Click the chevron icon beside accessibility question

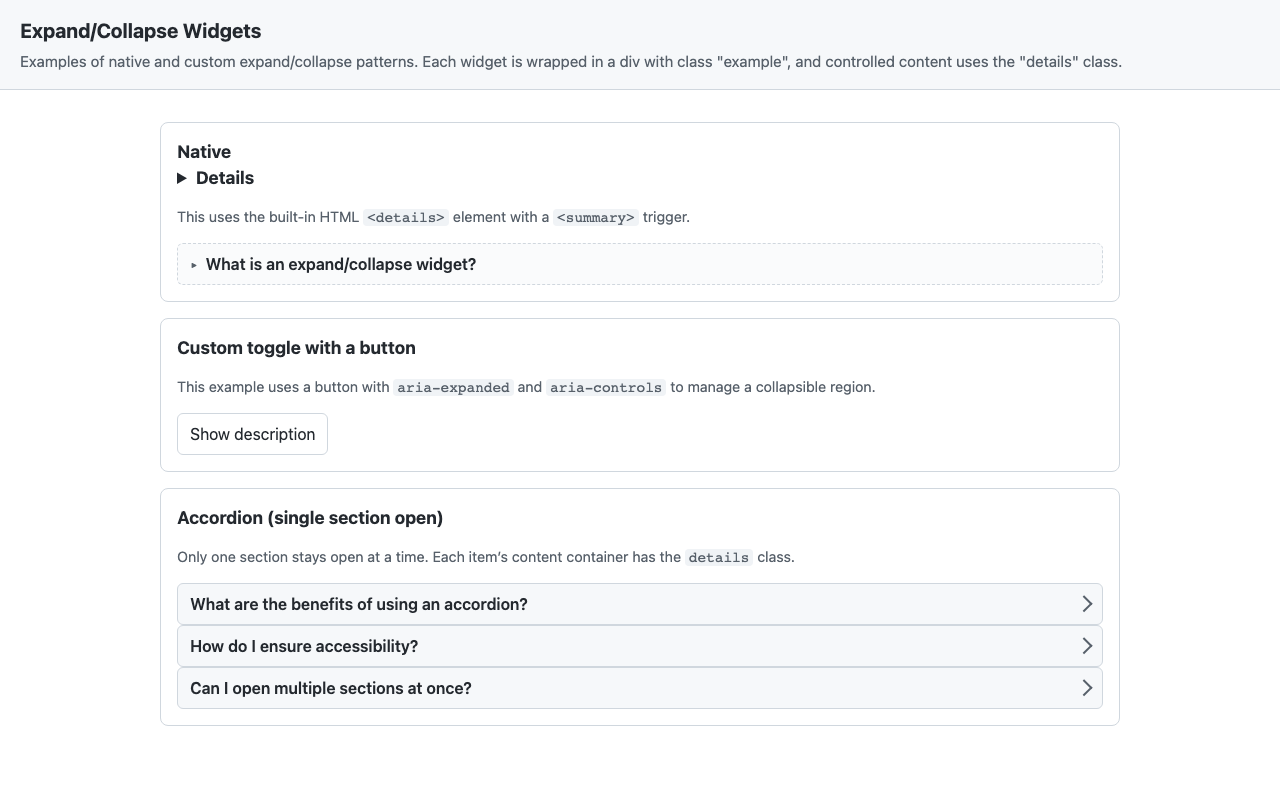[1087, 645]
